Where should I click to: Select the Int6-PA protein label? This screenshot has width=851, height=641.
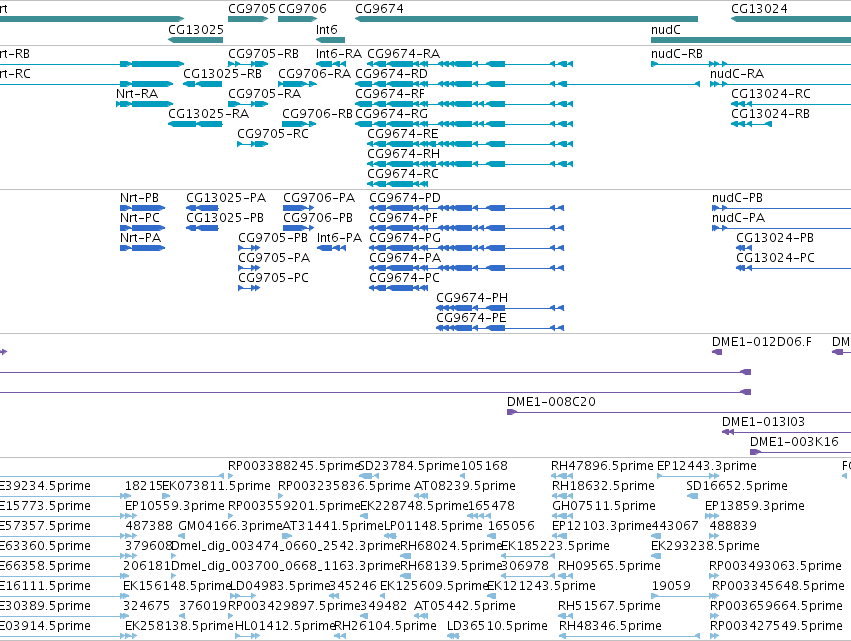pos(339,238)
